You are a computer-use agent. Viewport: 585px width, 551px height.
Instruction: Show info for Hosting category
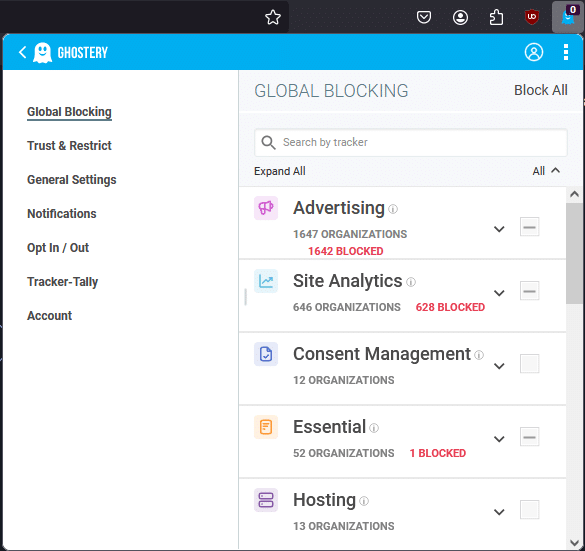click(x=364, y=501)
